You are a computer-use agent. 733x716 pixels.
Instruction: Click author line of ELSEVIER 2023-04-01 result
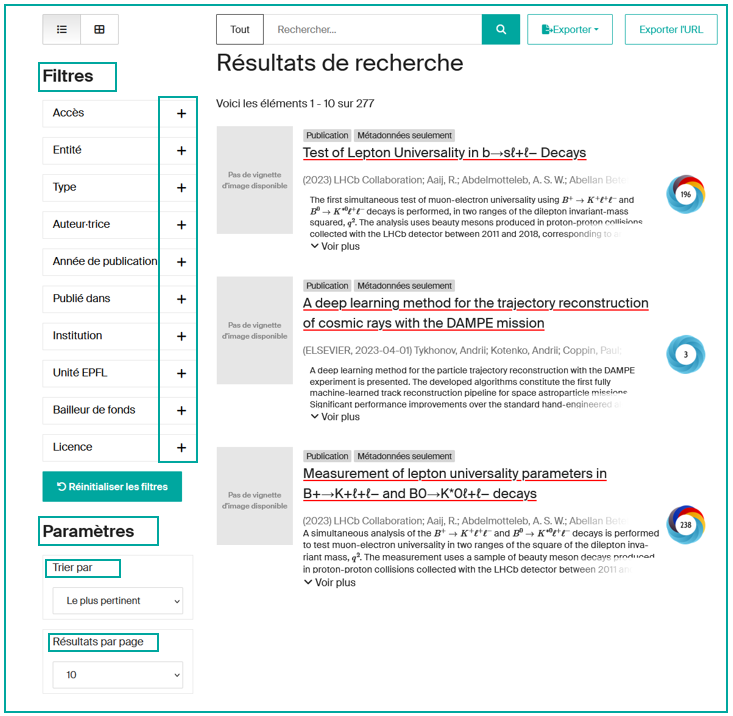pyautogui.click(x=462, y=351)
